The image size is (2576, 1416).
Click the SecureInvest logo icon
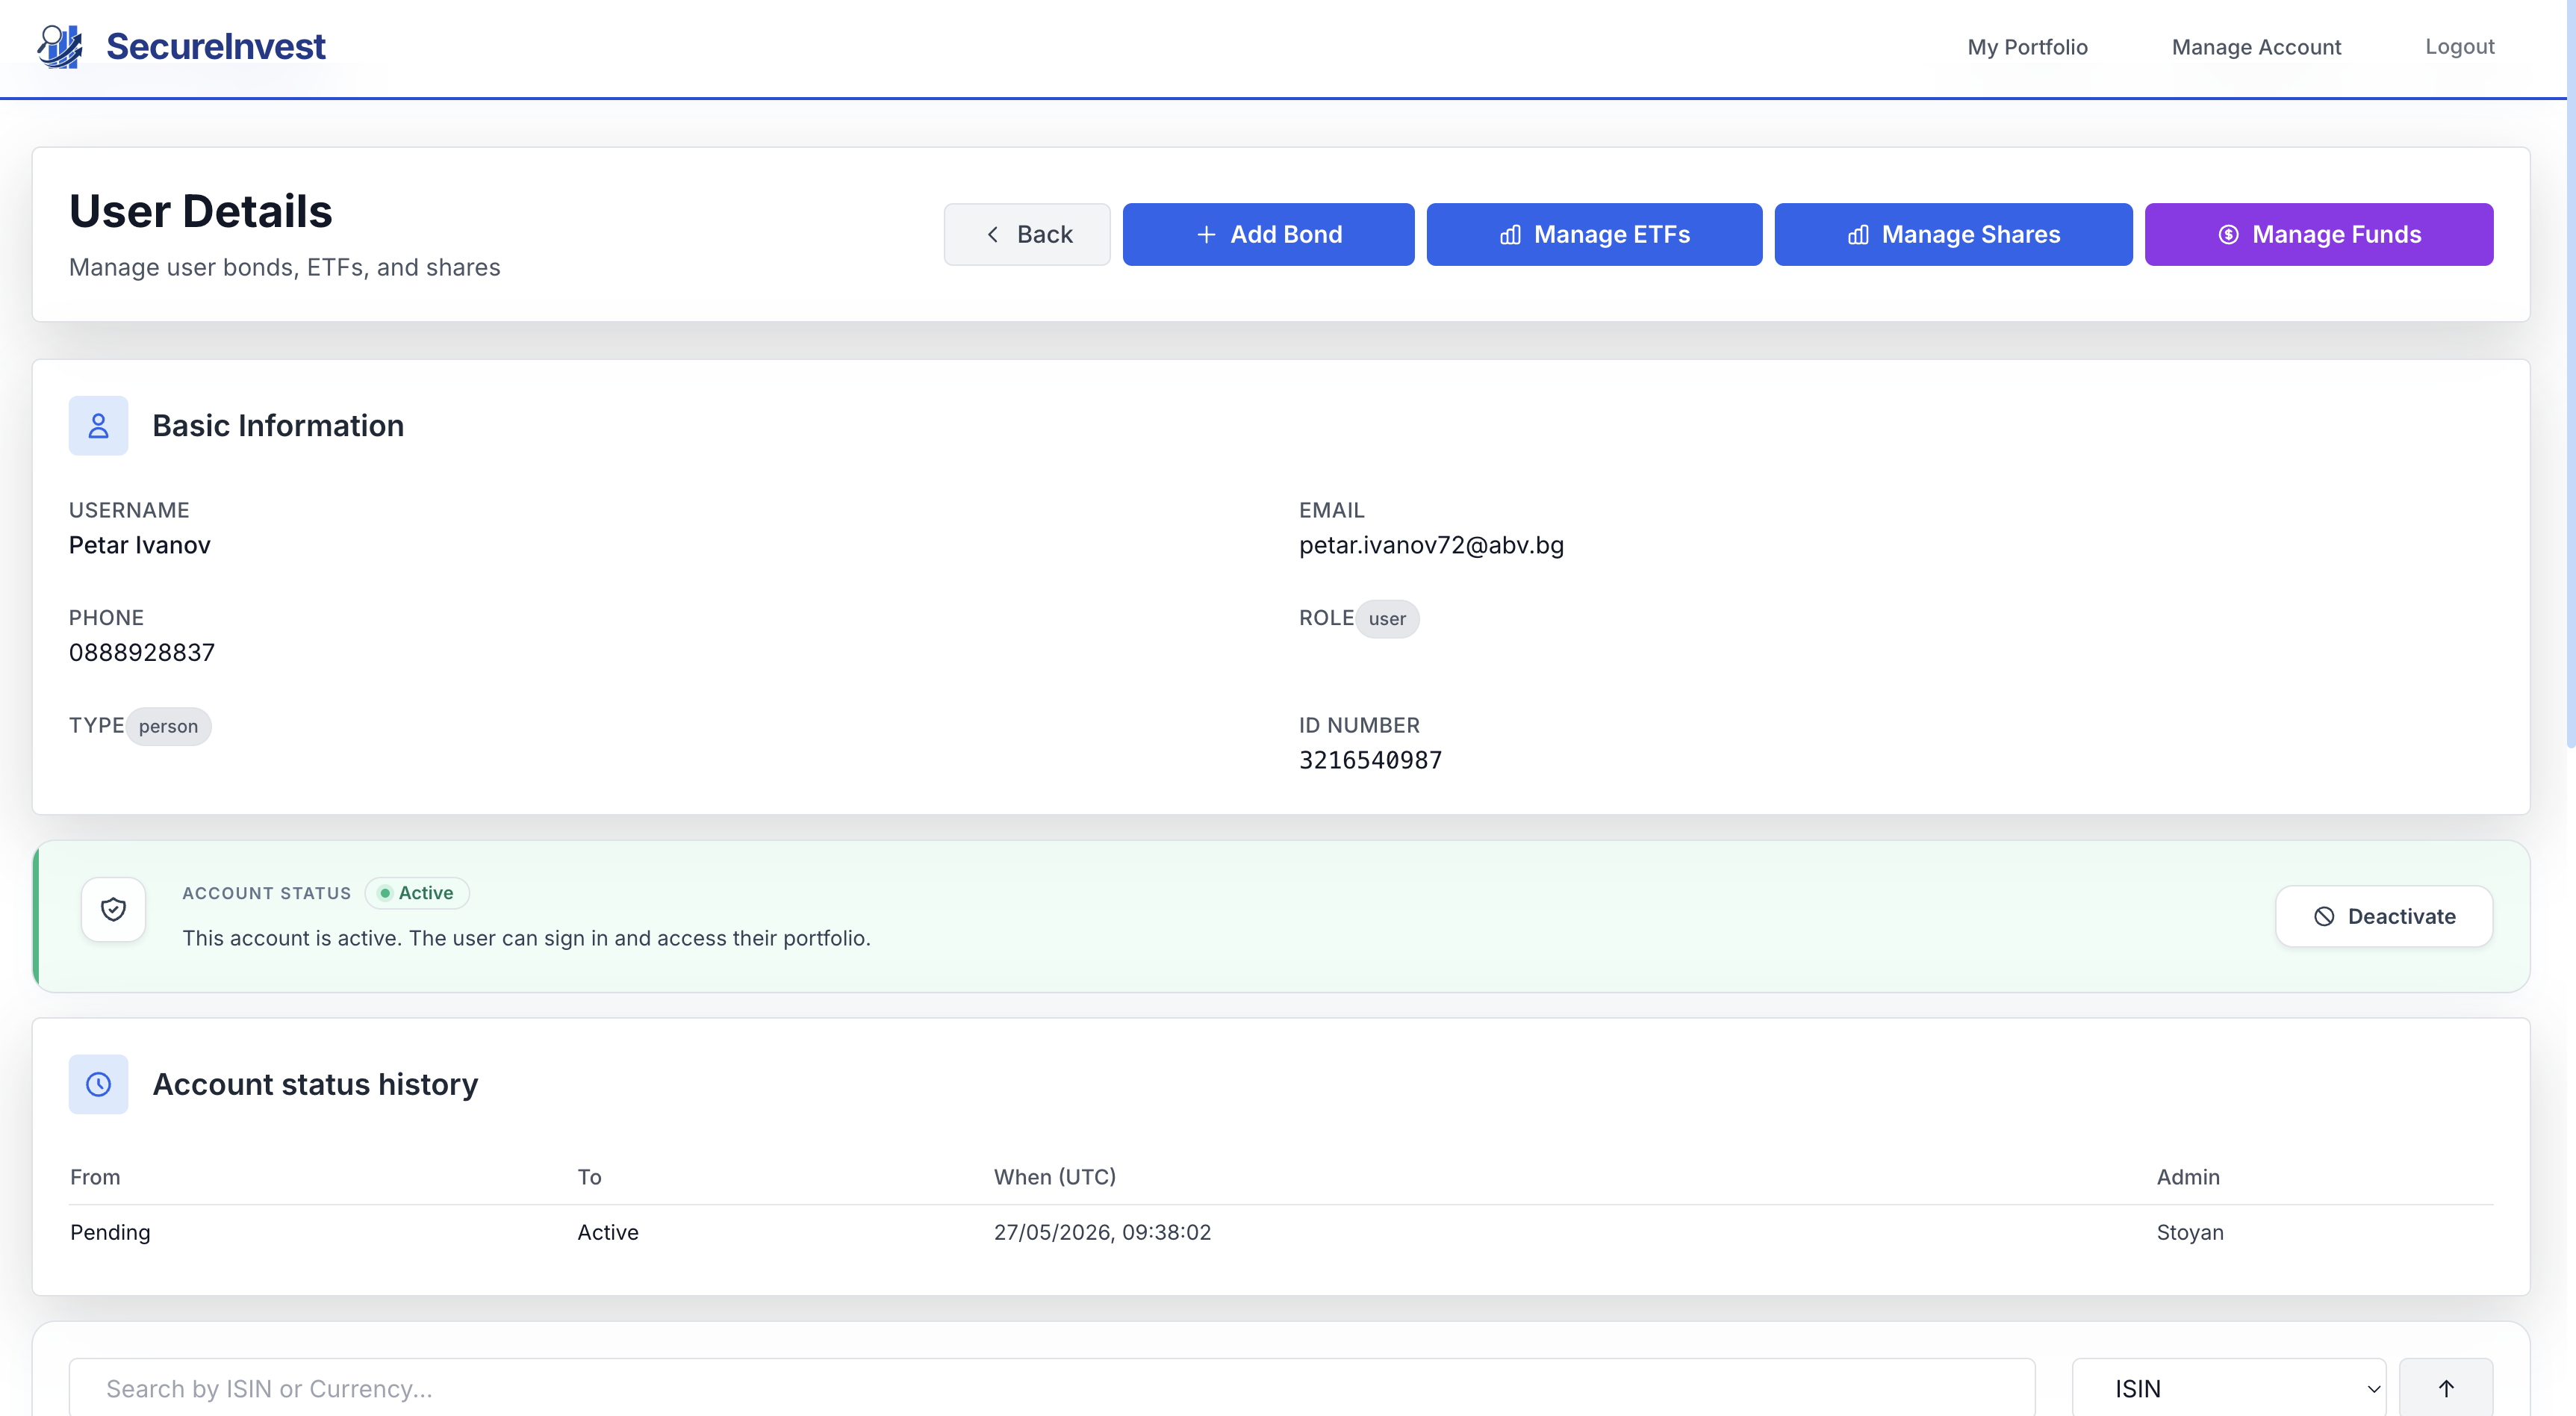[x=60, y=46]
